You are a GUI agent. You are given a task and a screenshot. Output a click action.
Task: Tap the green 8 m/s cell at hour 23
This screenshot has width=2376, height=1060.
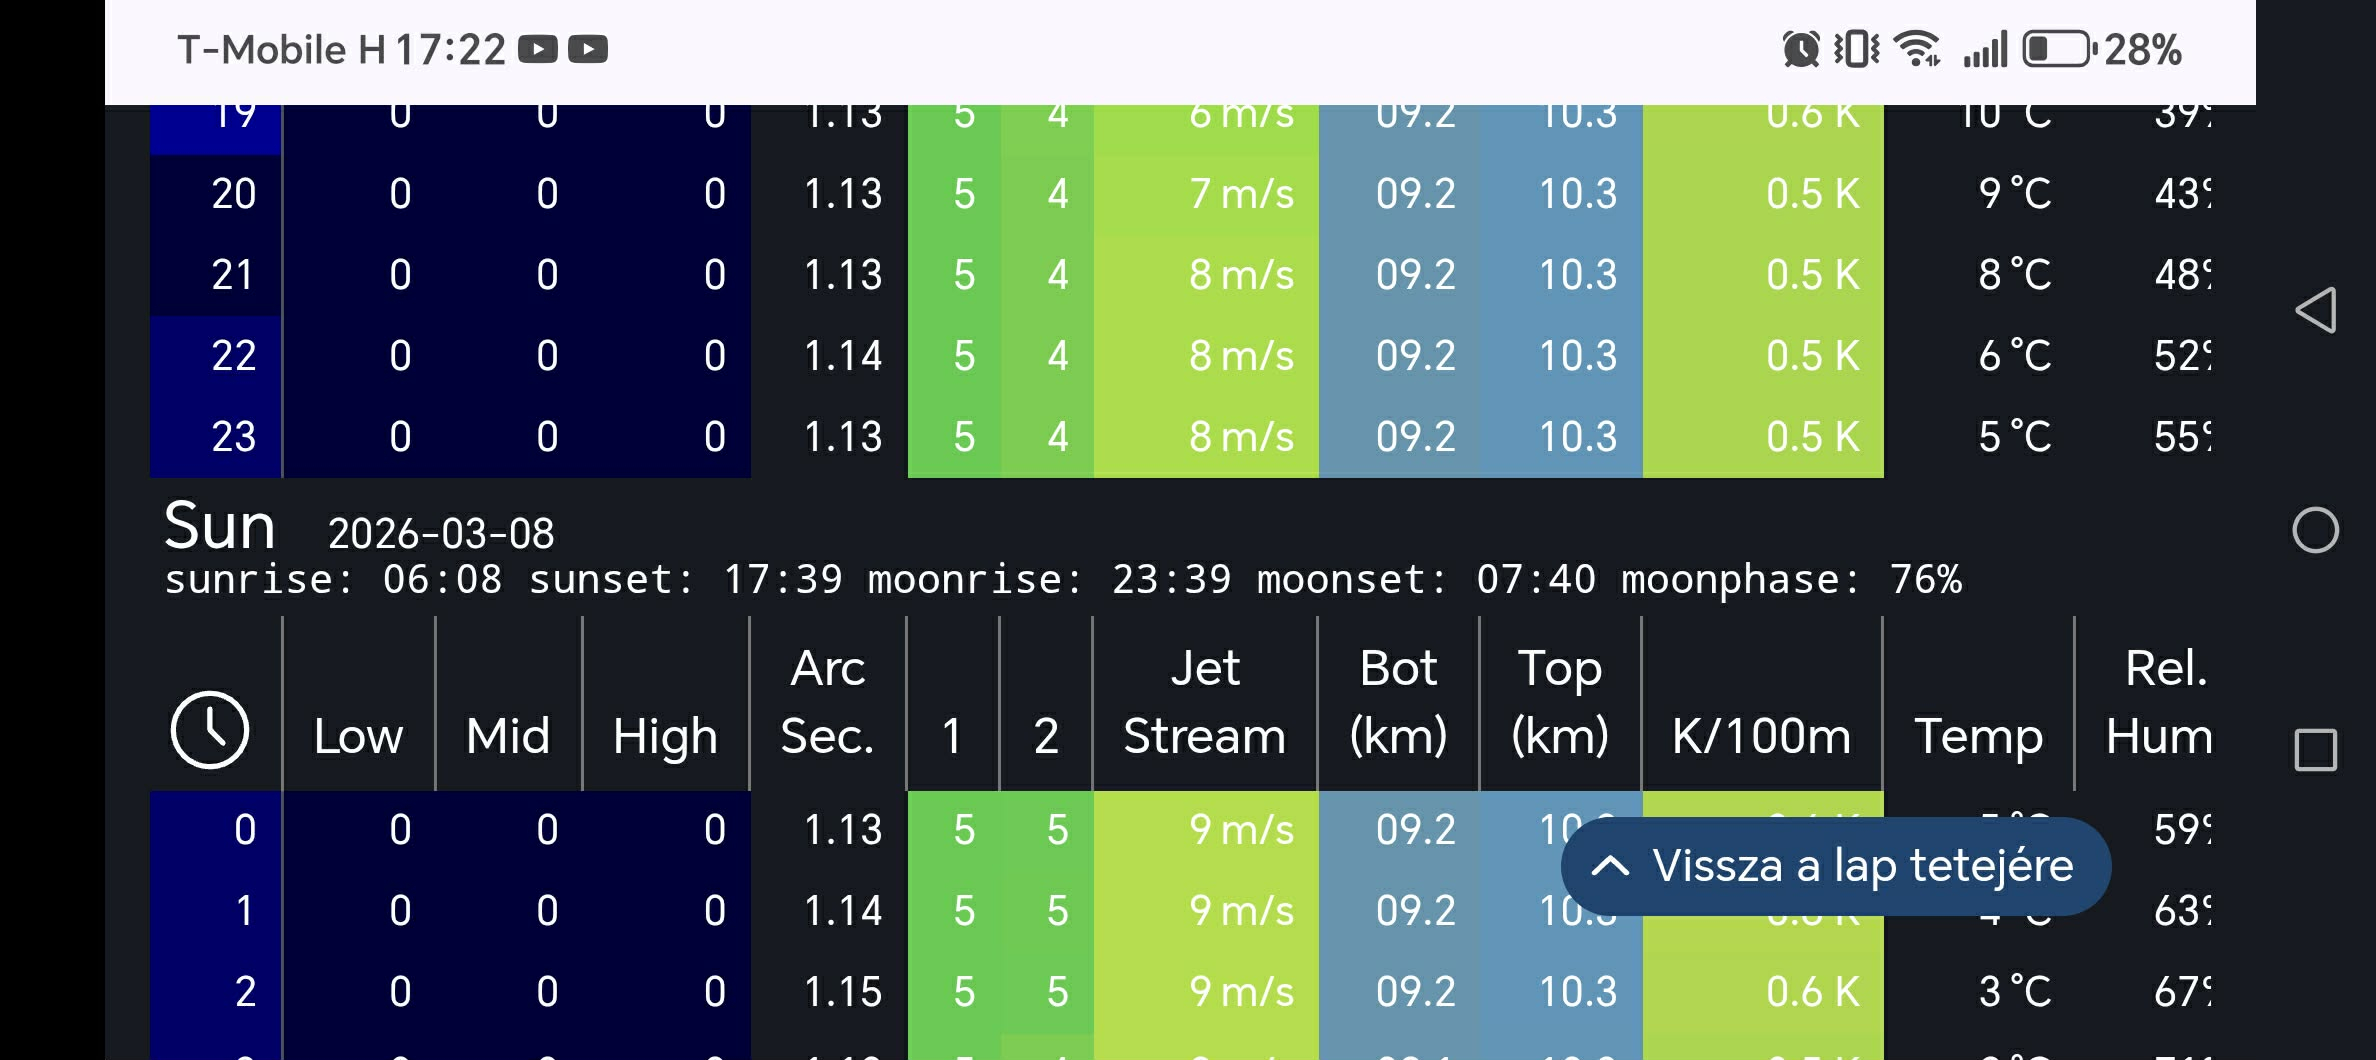[x=1240, y=437]
